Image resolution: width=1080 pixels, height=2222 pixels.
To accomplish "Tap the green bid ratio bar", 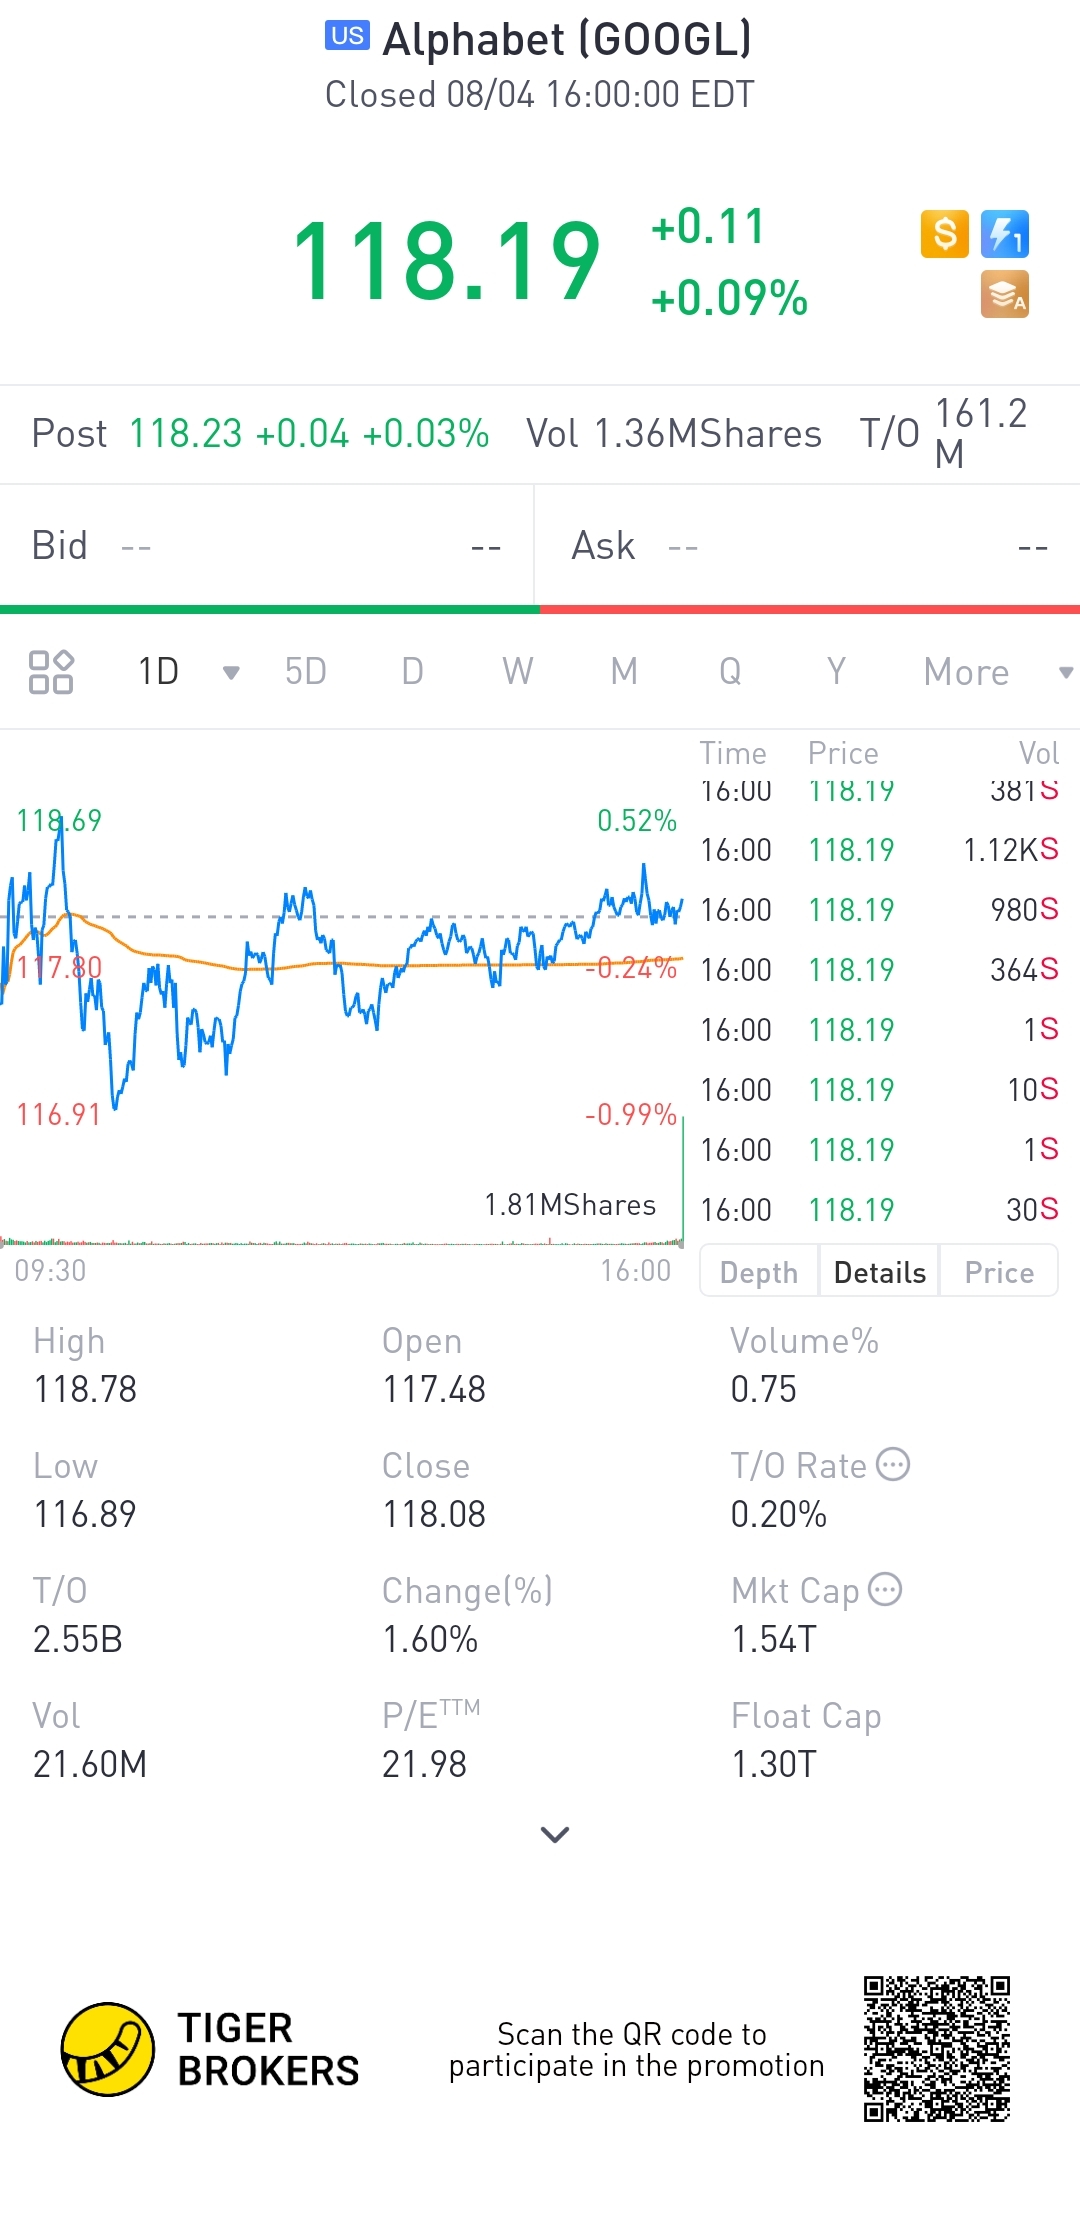I will (270, 609).
